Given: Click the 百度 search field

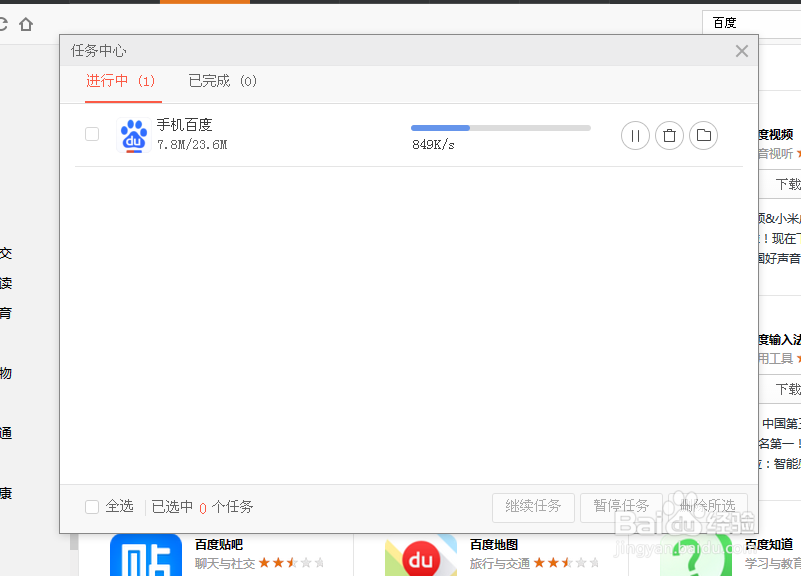Looking at the screenshot, I should (752, 23).
